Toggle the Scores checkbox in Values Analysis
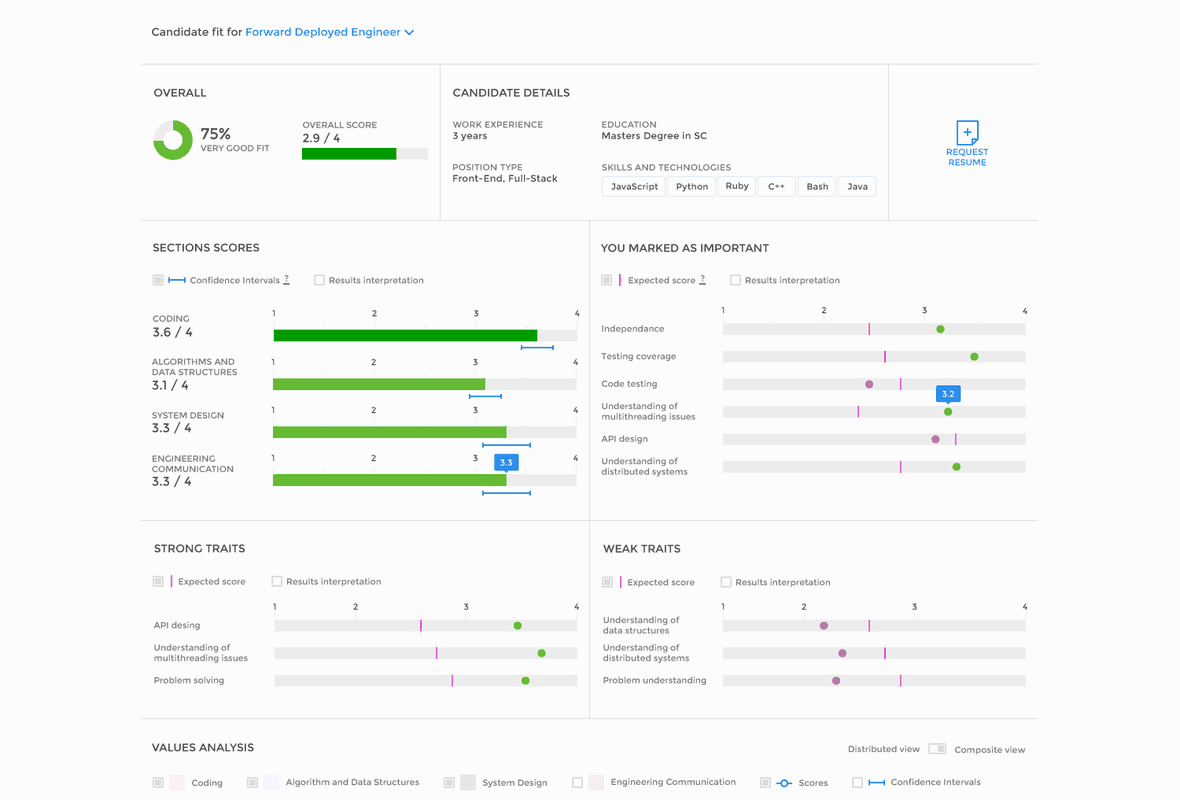This screenshot has height=800, width=1180. [x=765, y=783]
